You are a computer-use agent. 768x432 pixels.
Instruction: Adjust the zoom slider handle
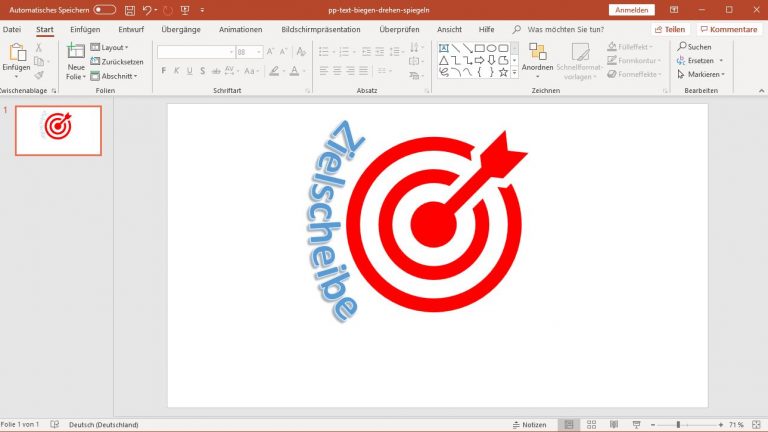pos(679,425)
